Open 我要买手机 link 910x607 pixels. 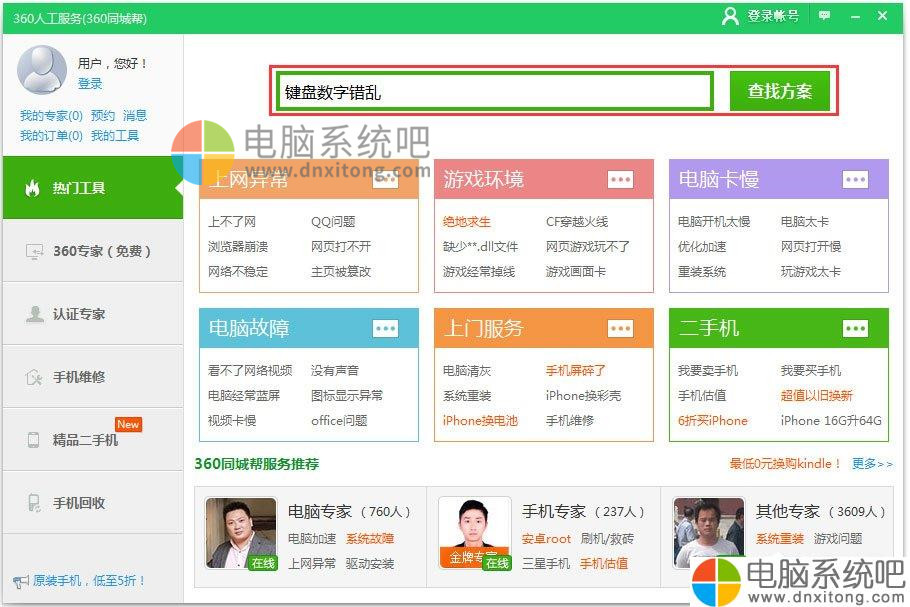(810, 370)
